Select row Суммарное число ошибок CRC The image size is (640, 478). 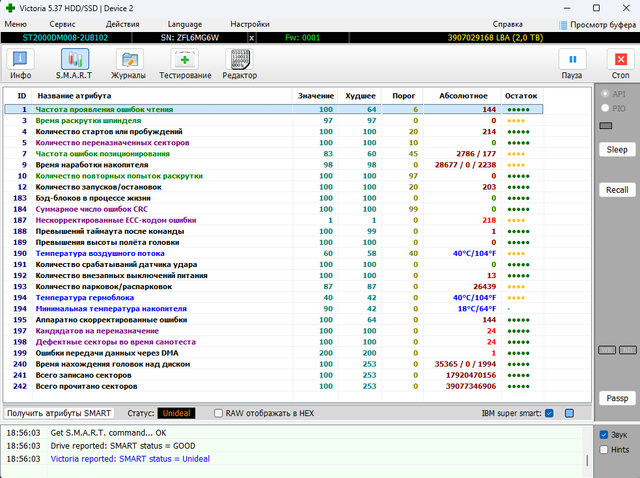click(x=273, y=209)
